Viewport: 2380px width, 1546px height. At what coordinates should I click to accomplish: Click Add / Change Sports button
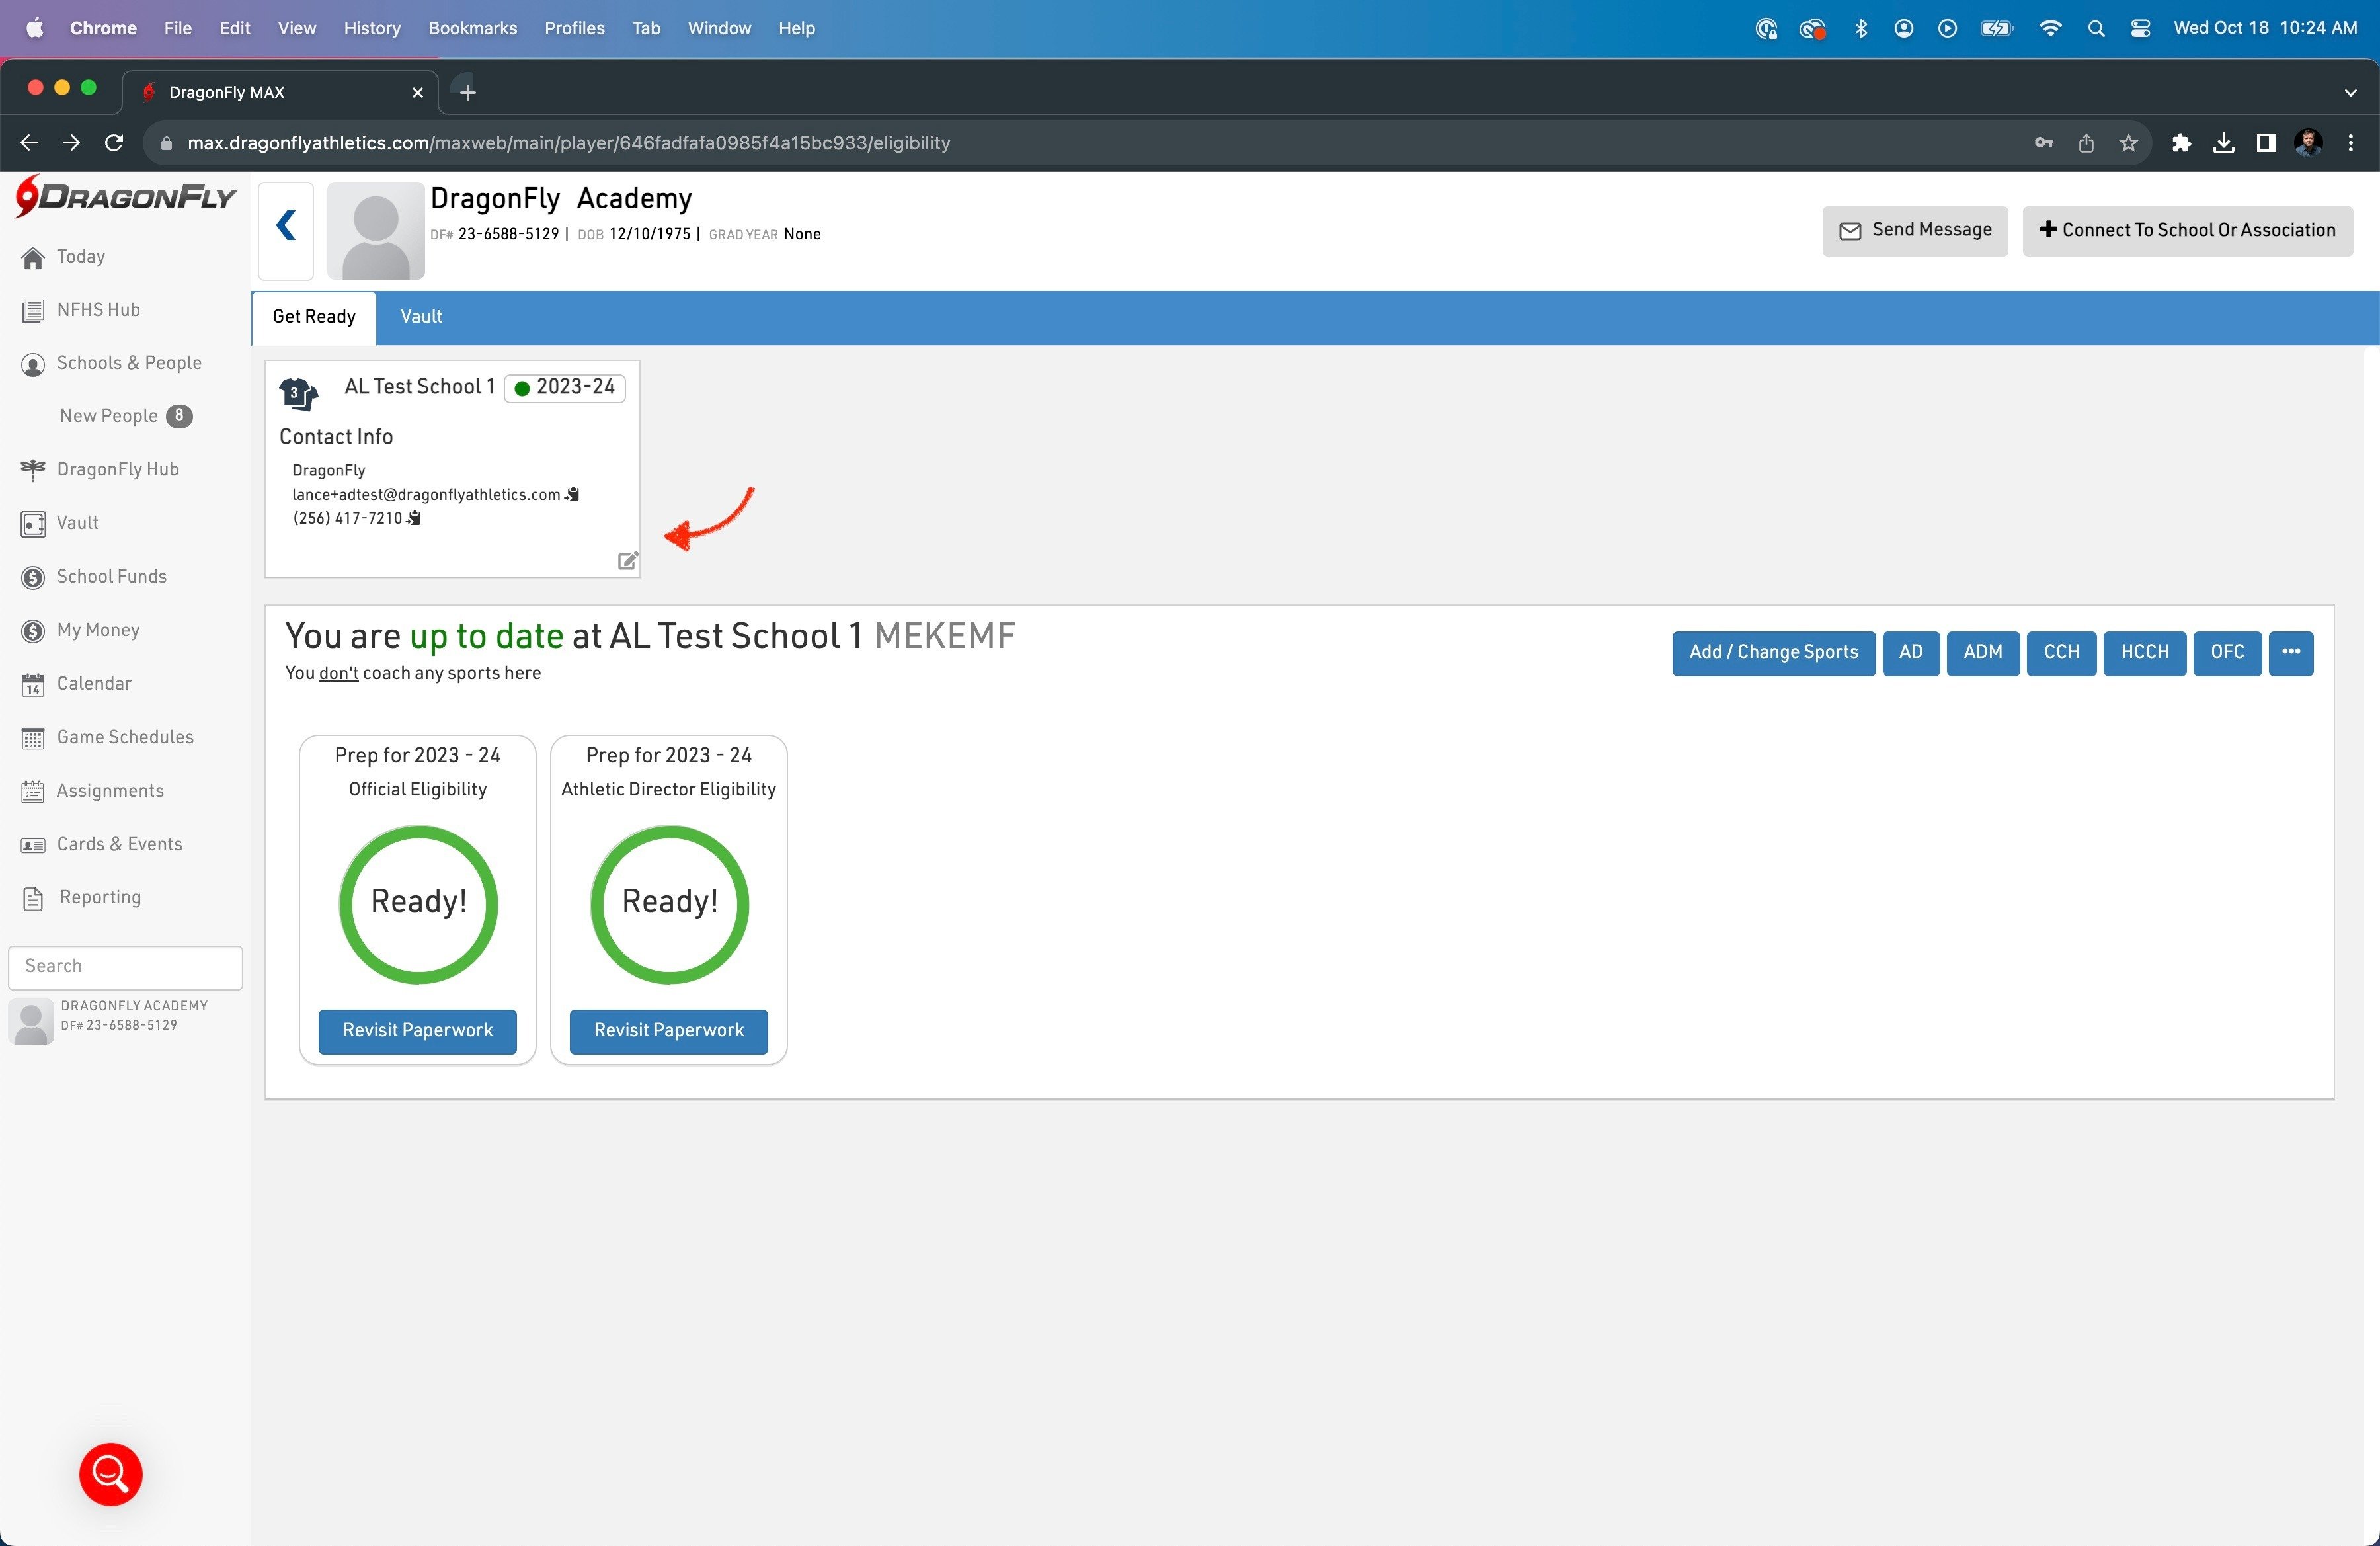1773,652
